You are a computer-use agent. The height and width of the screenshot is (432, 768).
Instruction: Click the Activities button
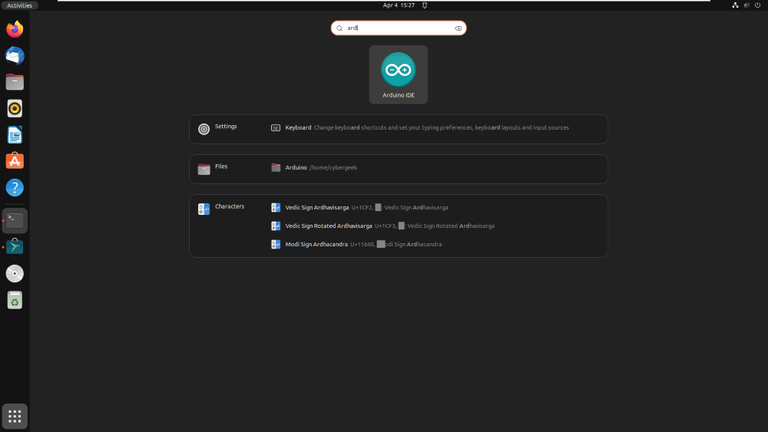pos(20,5)
